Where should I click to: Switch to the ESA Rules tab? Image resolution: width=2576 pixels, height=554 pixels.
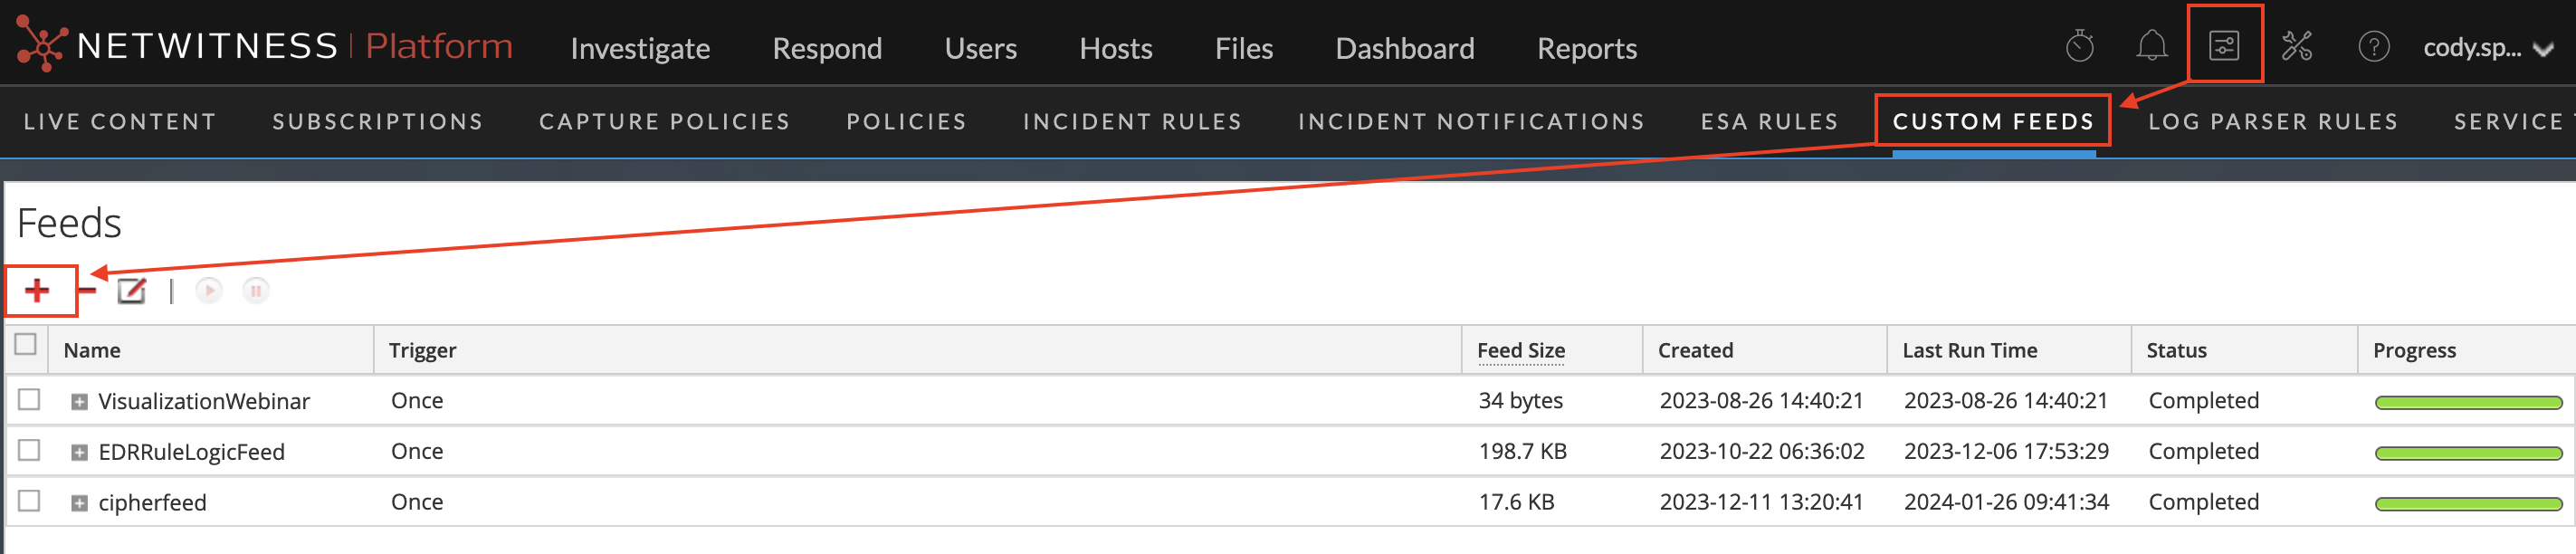(x=1769, y=122)
